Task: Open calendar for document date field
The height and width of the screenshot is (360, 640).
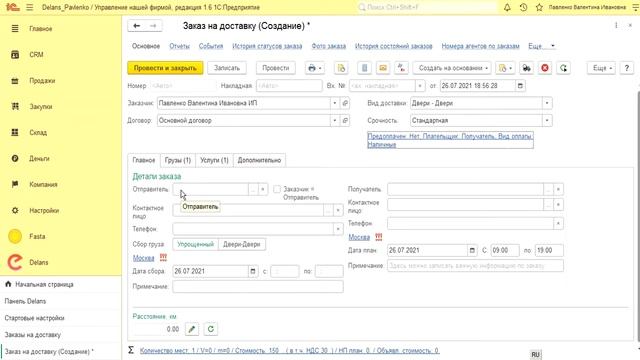Action: tap(520, 86)
